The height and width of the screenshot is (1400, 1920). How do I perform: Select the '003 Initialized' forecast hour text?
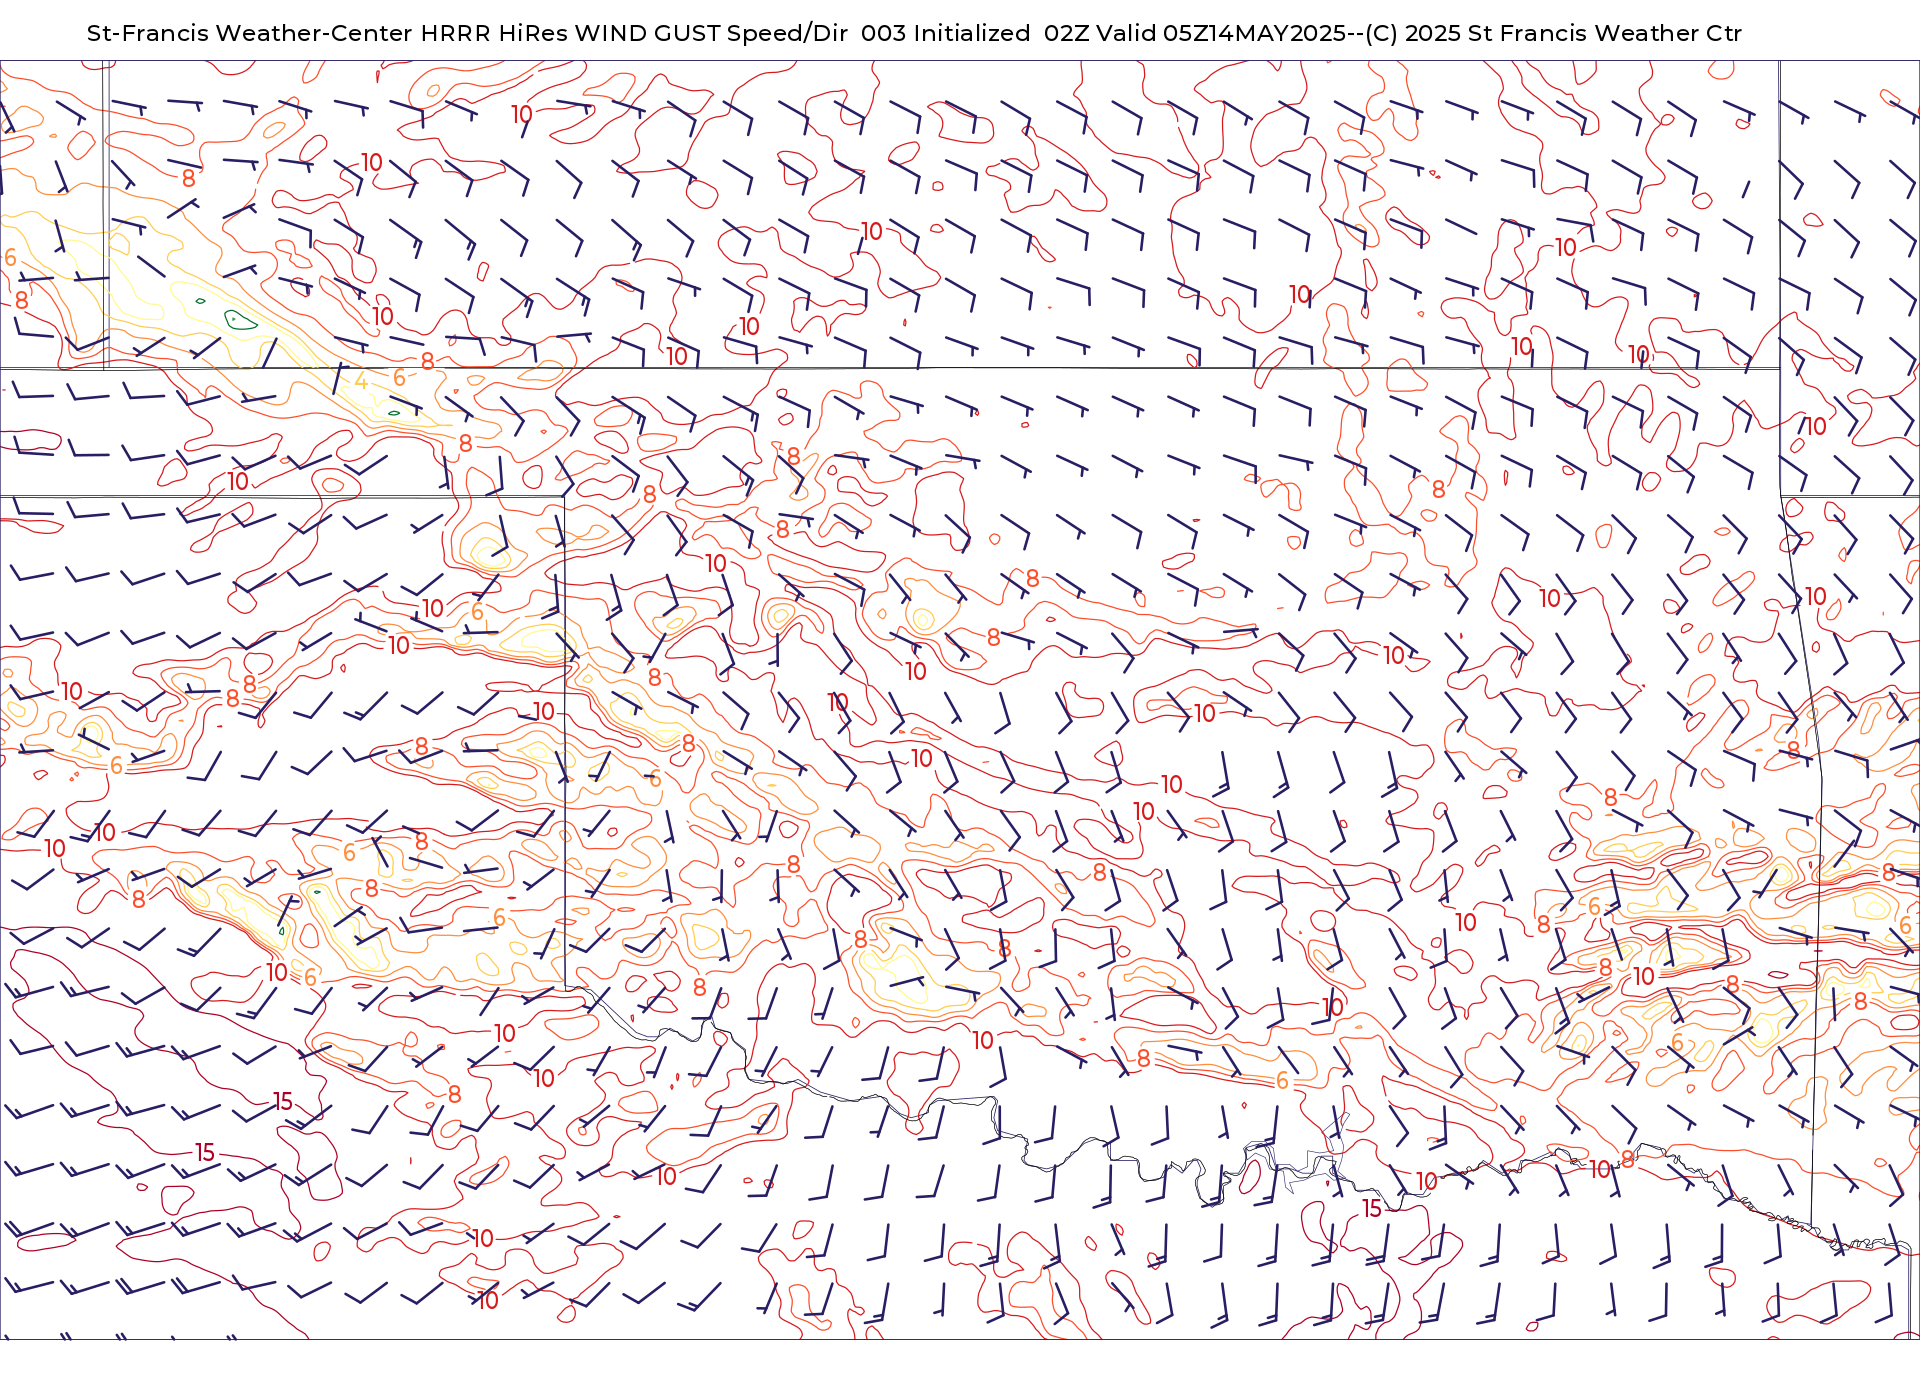coord(946,33)
